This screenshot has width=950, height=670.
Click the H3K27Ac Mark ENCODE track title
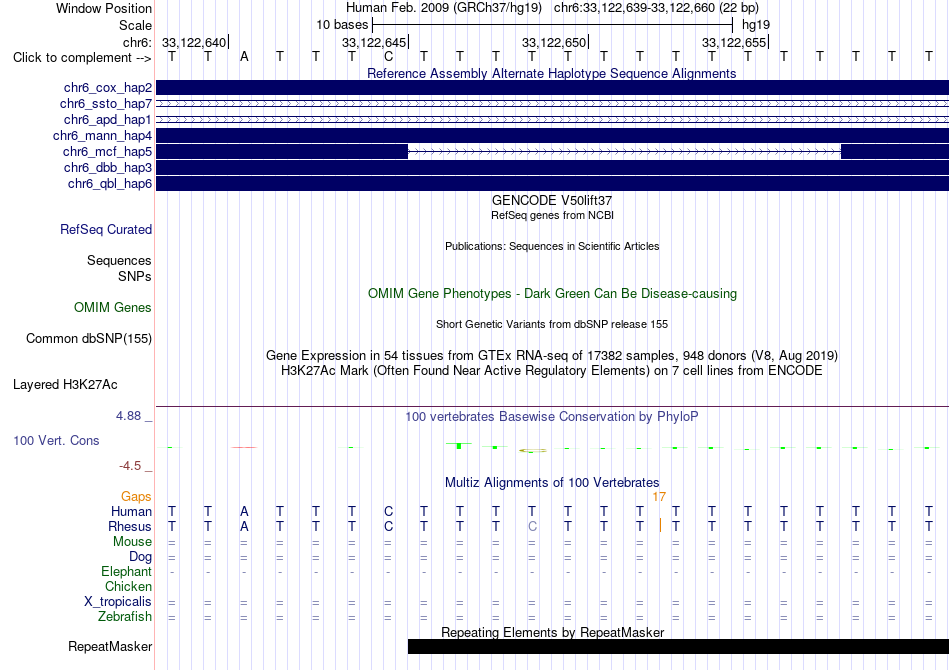[x=552, y=370]
